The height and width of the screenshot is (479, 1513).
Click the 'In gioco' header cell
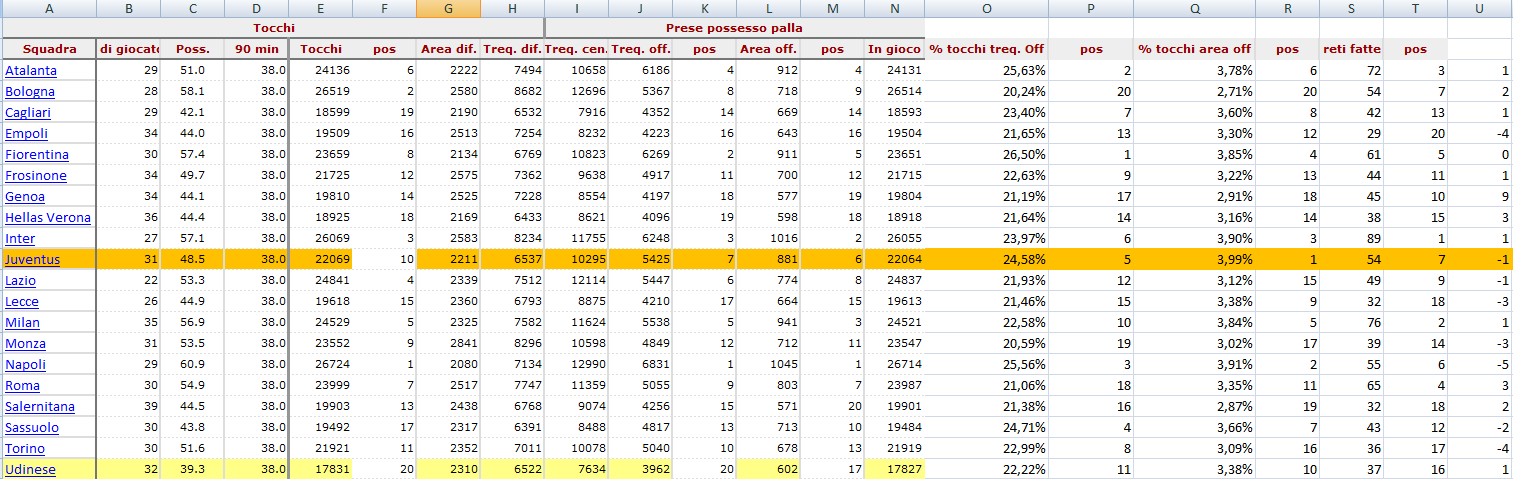pos(895,48)
